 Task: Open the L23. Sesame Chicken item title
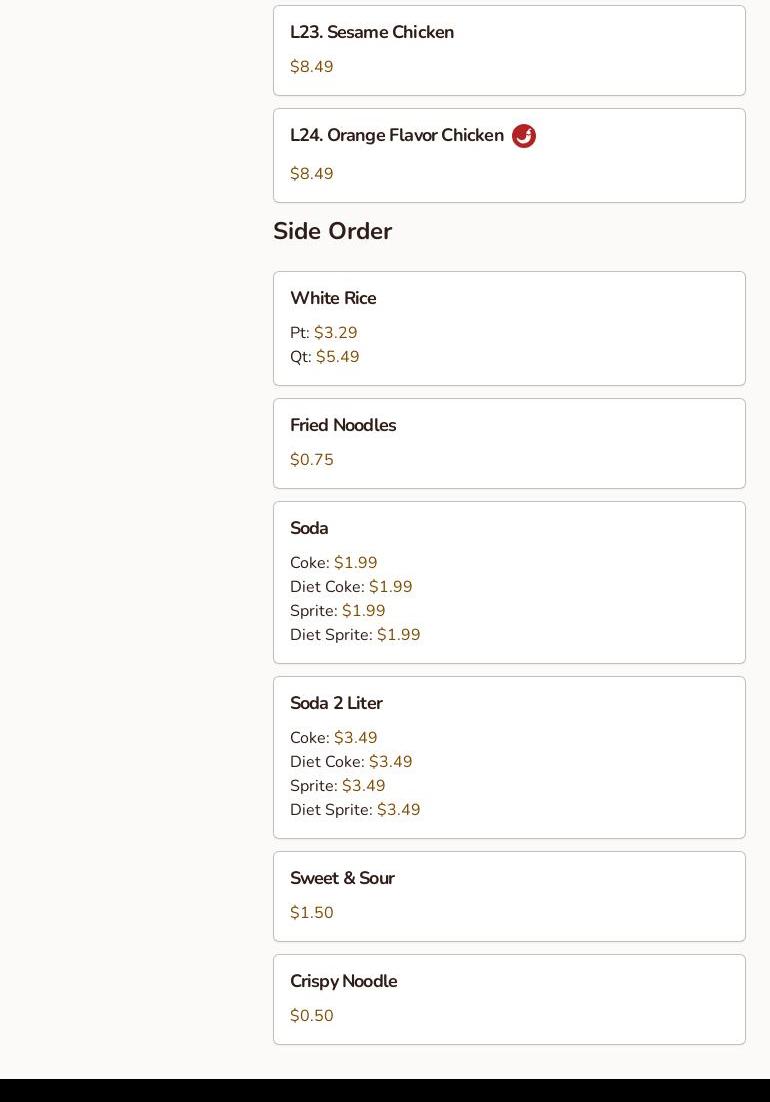click(372, 33)
